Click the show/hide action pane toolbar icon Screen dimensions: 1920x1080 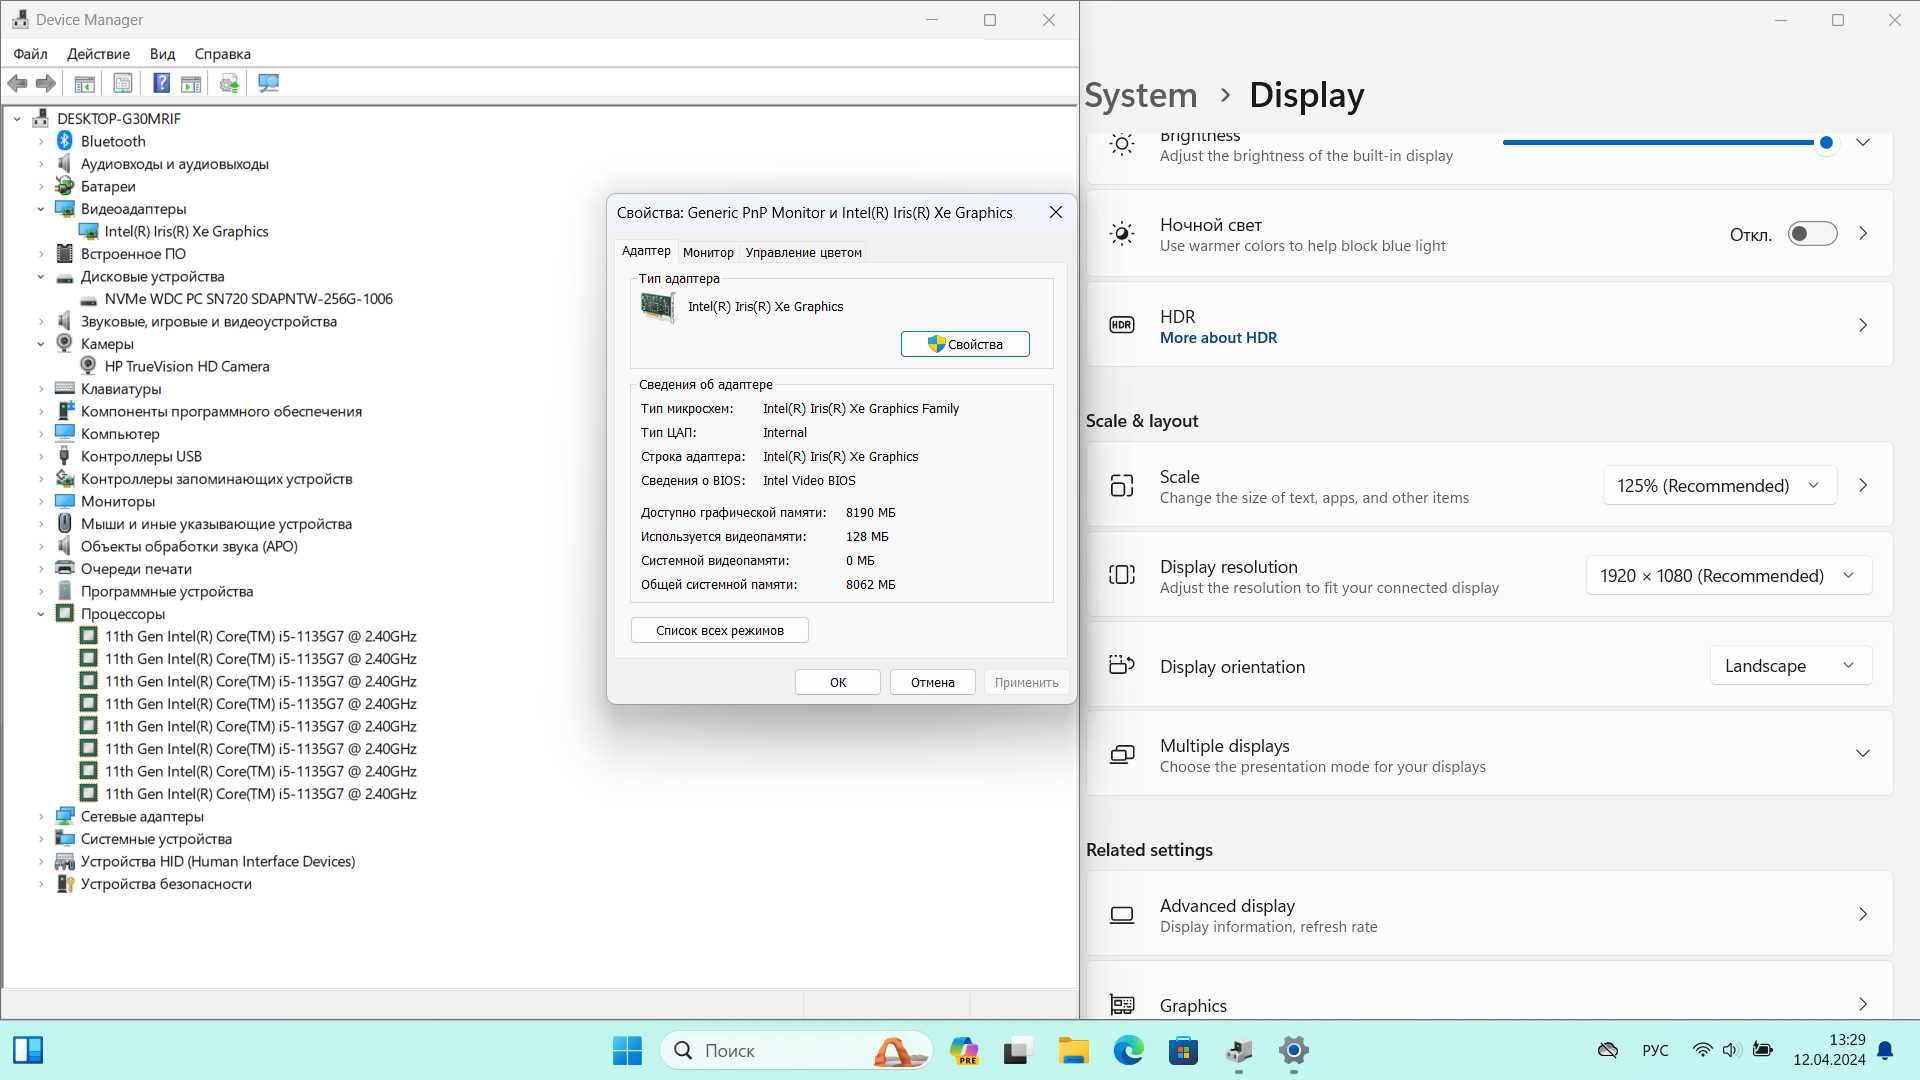point(191,83)
